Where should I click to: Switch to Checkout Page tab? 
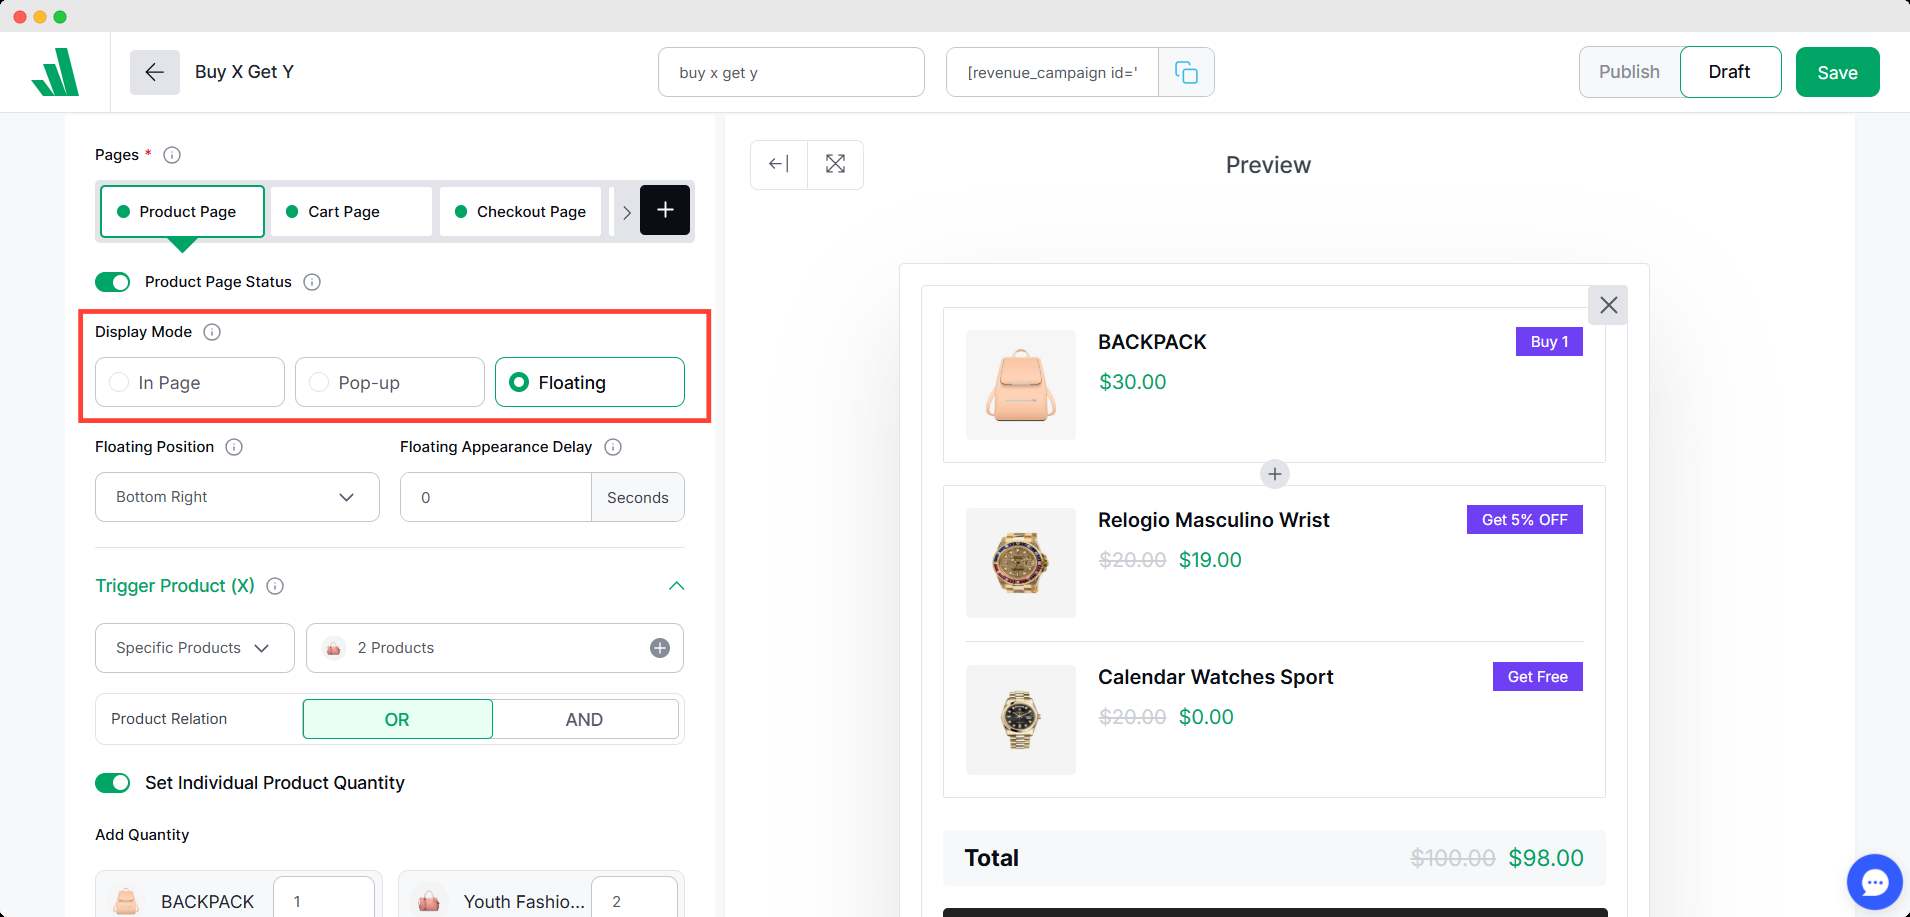point(521,211)
